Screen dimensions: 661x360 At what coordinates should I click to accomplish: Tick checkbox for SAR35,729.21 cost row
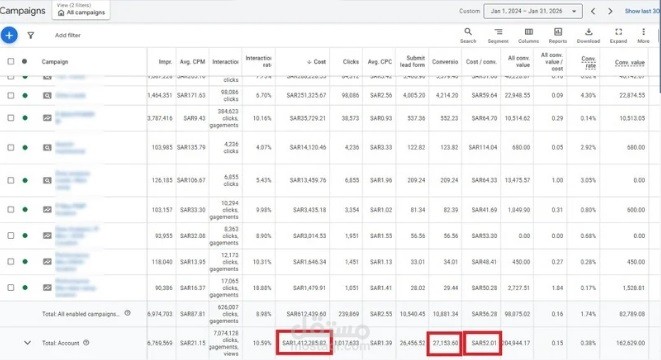click(11, 118)
